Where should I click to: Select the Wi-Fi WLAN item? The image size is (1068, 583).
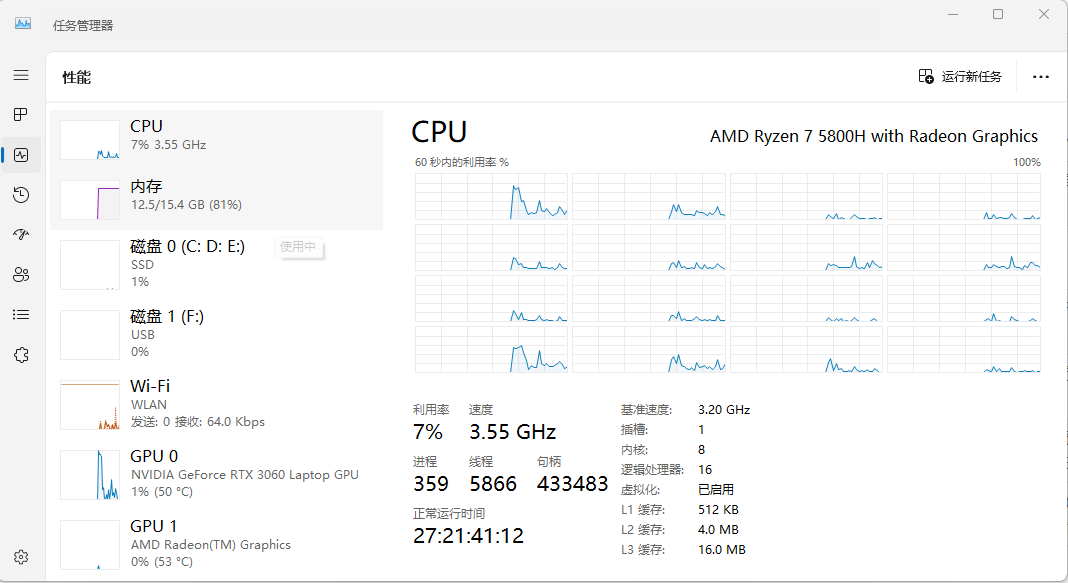(x=216, y=404)
